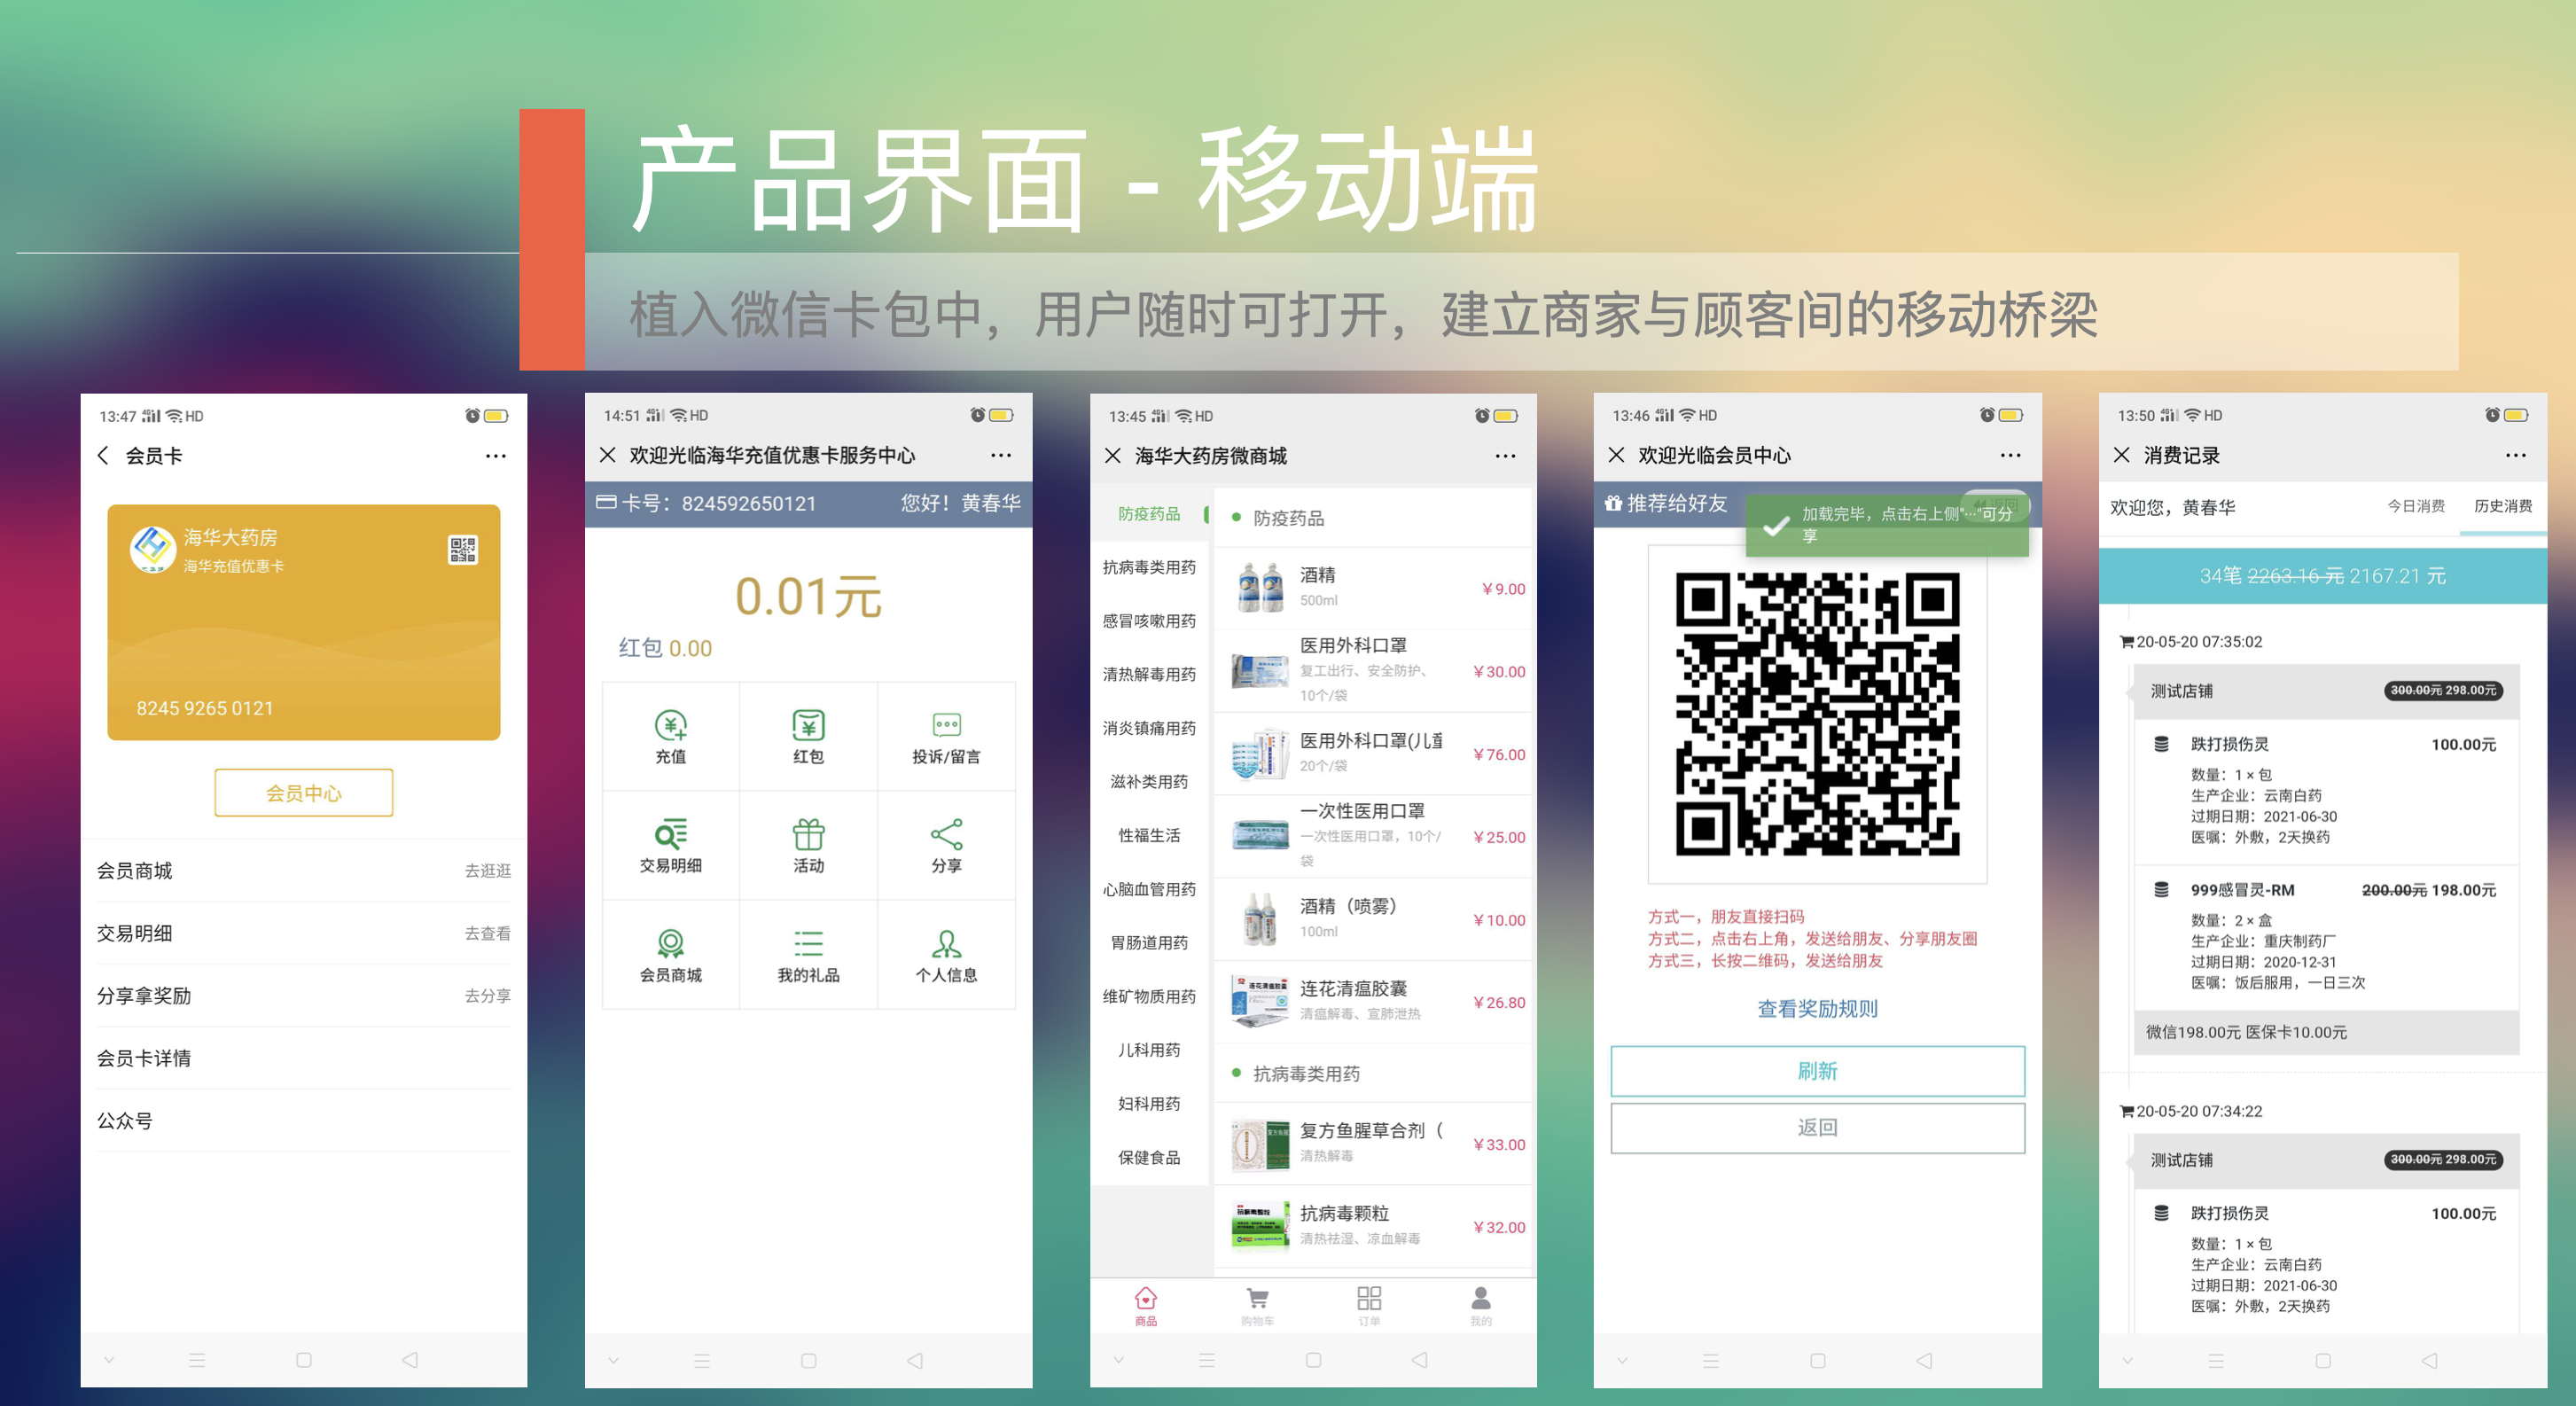Viewport: 2576px width, 1406px height.
Task: Tap the 订单 orders tab
Action: pos(1369,1306)
